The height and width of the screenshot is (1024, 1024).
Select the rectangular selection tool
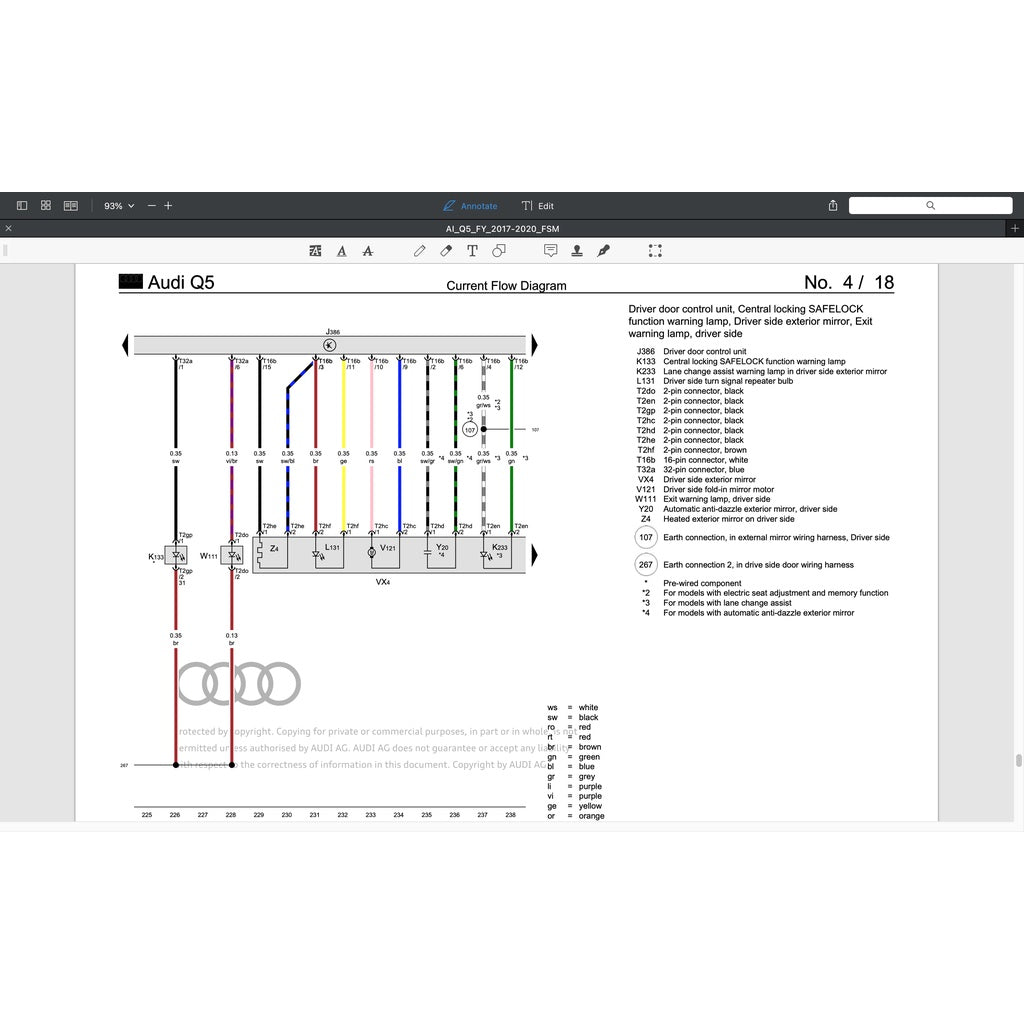pyautogui.click(x=655, y=251)
